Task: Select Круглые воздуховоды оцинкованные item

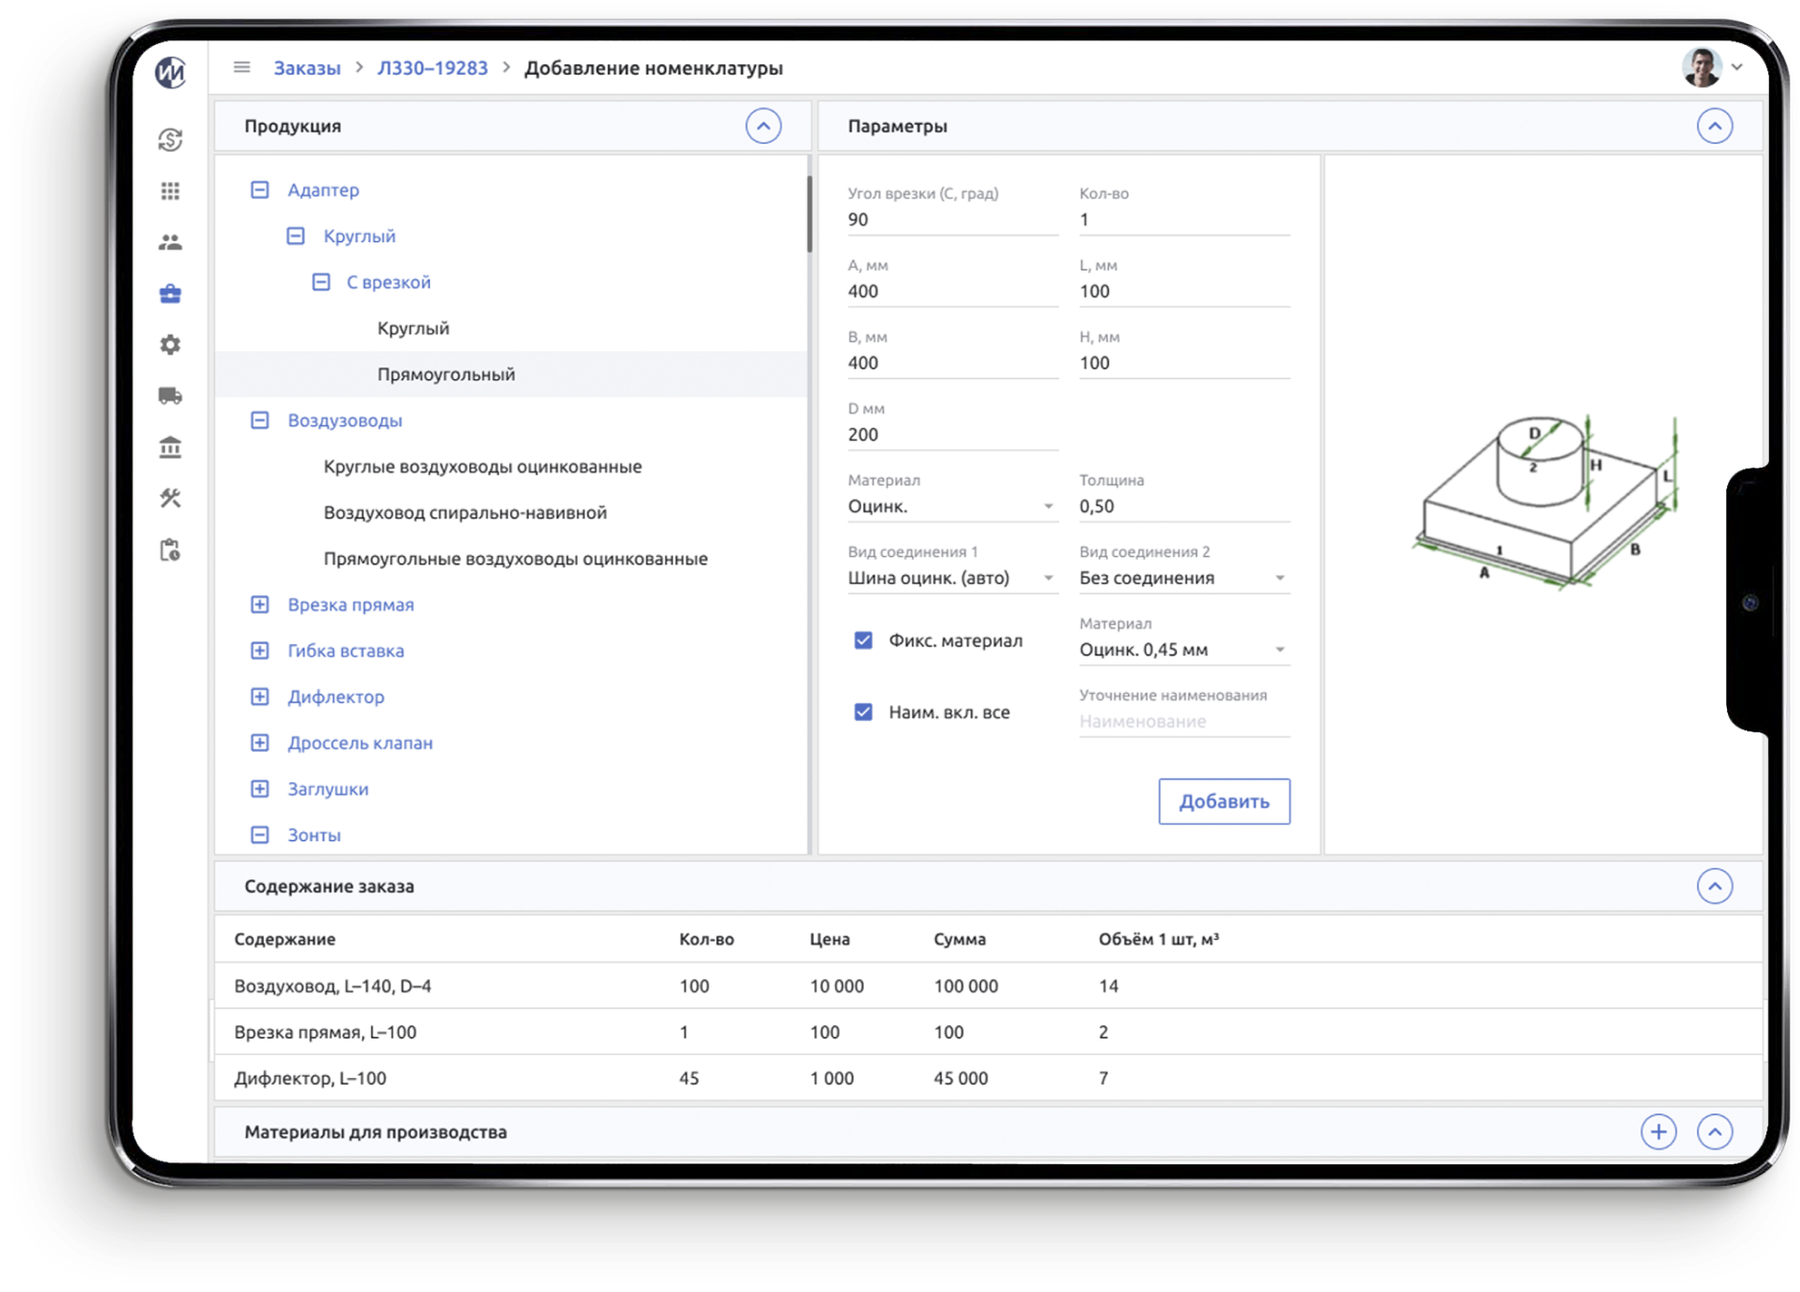Action: pos(482,467)
